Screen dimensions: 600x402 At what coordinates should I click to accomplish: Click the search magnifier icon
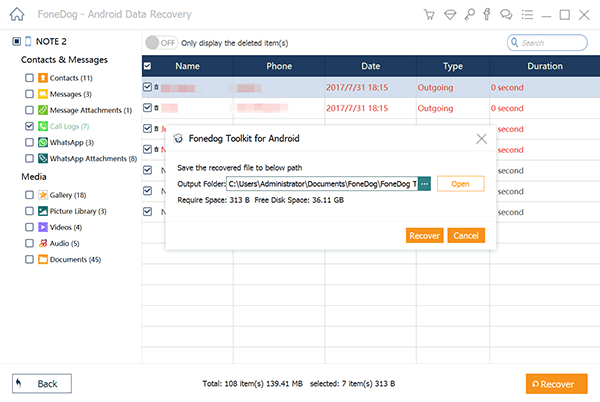tap(515, 42)
